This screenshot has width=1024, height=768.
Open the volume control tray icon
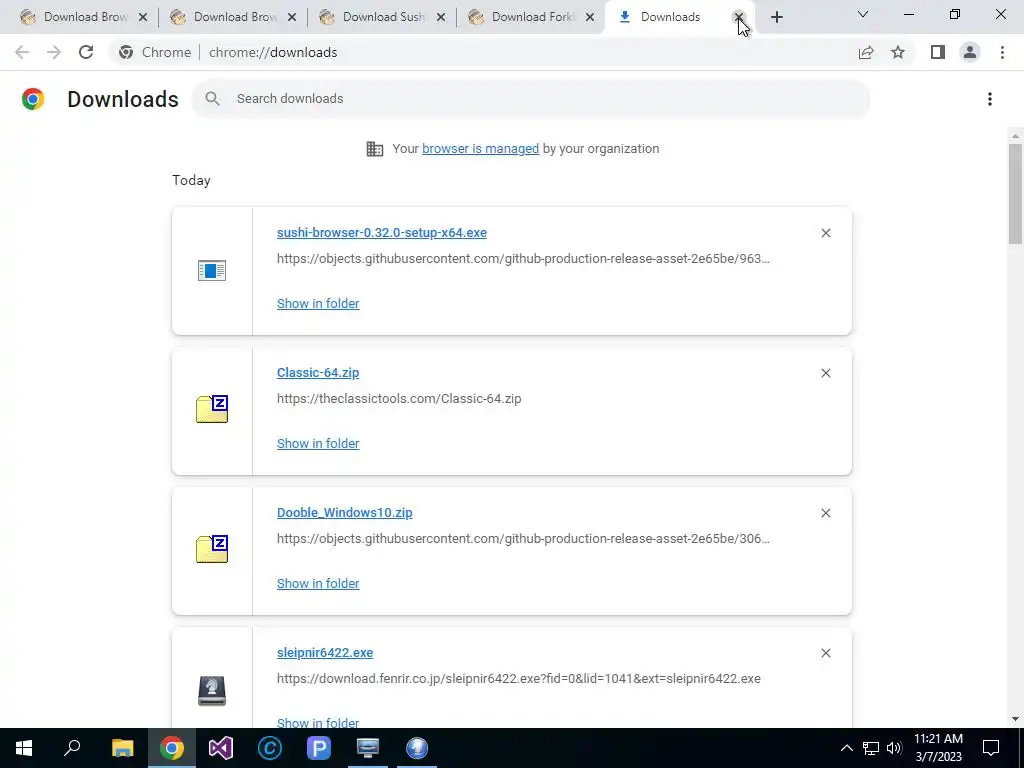tap(894, 748)
